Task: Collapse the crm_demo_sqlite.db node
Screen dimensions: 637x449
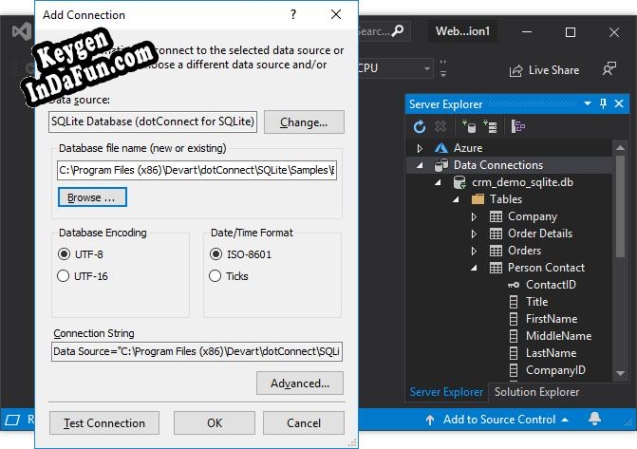Action: tap(438, 183)
